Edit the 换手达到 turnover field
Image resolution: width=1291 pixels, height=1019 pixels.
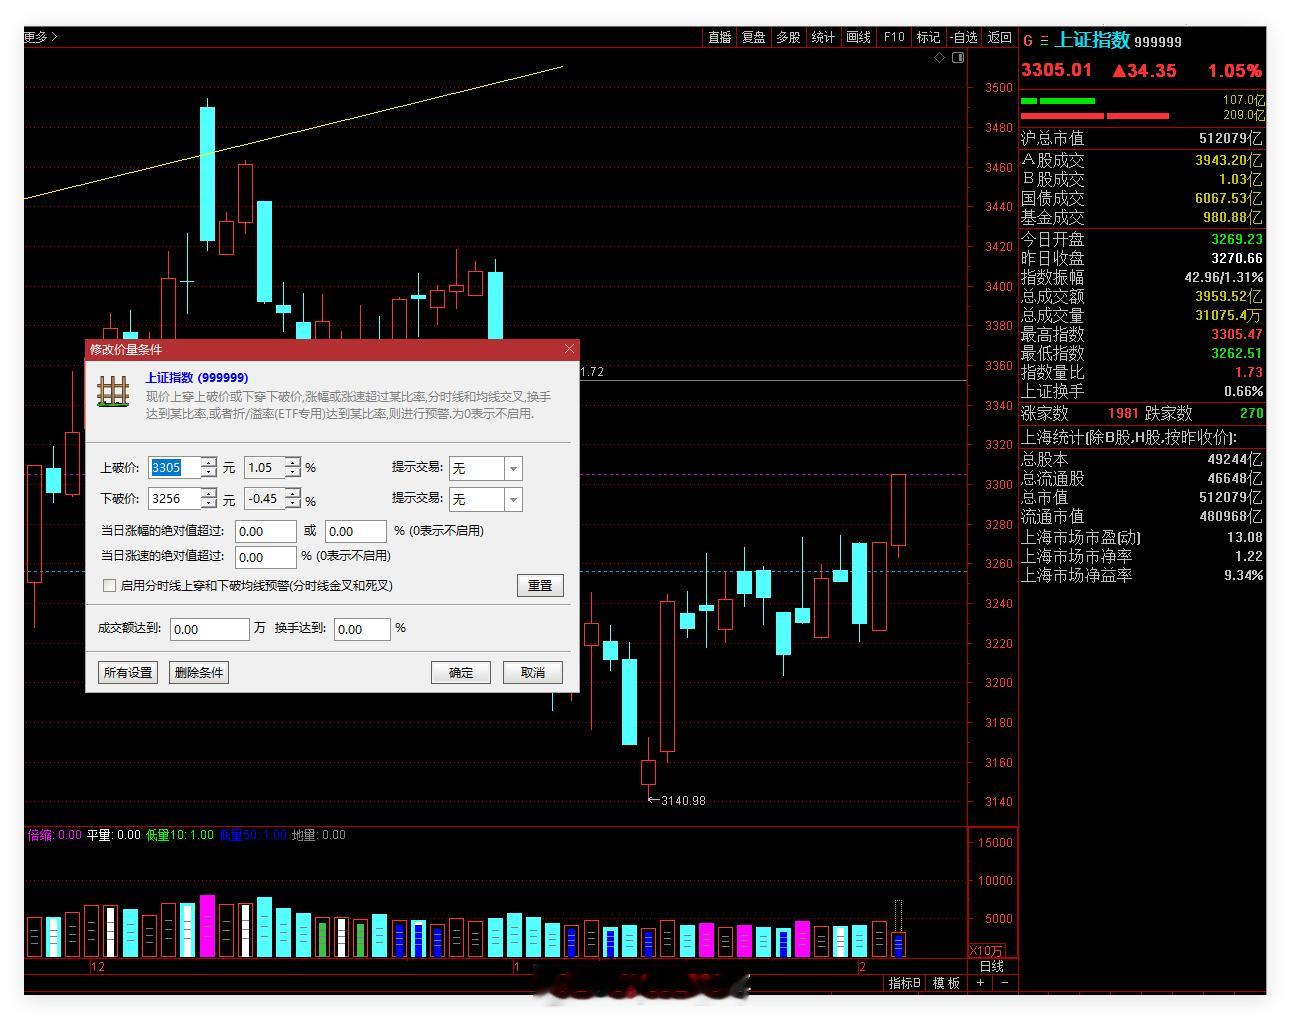[361, 629]
